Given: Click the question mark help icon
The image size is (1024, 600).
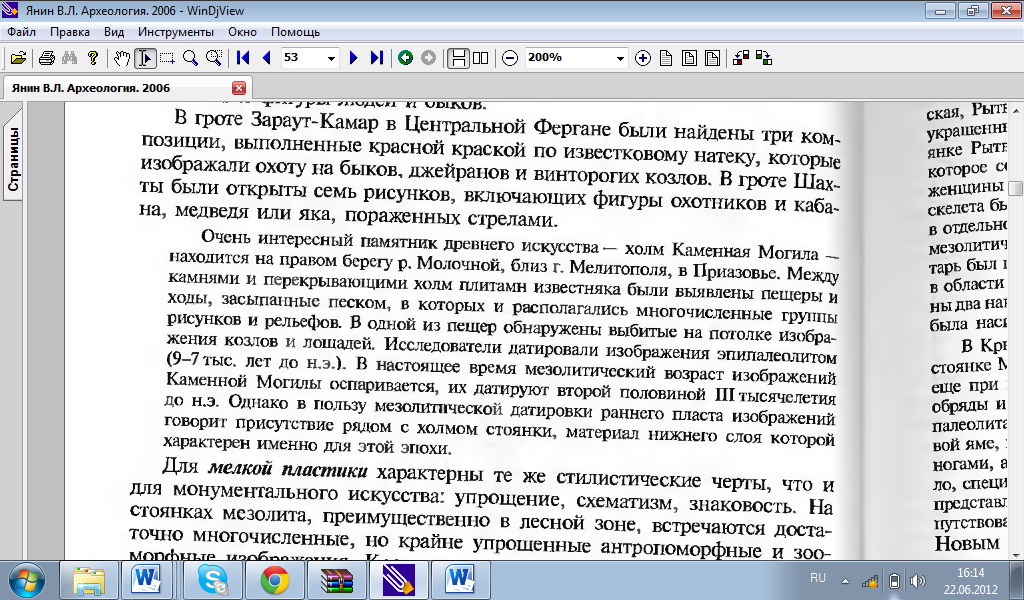Looking at the screenshot, I should (x=93, y=58).
